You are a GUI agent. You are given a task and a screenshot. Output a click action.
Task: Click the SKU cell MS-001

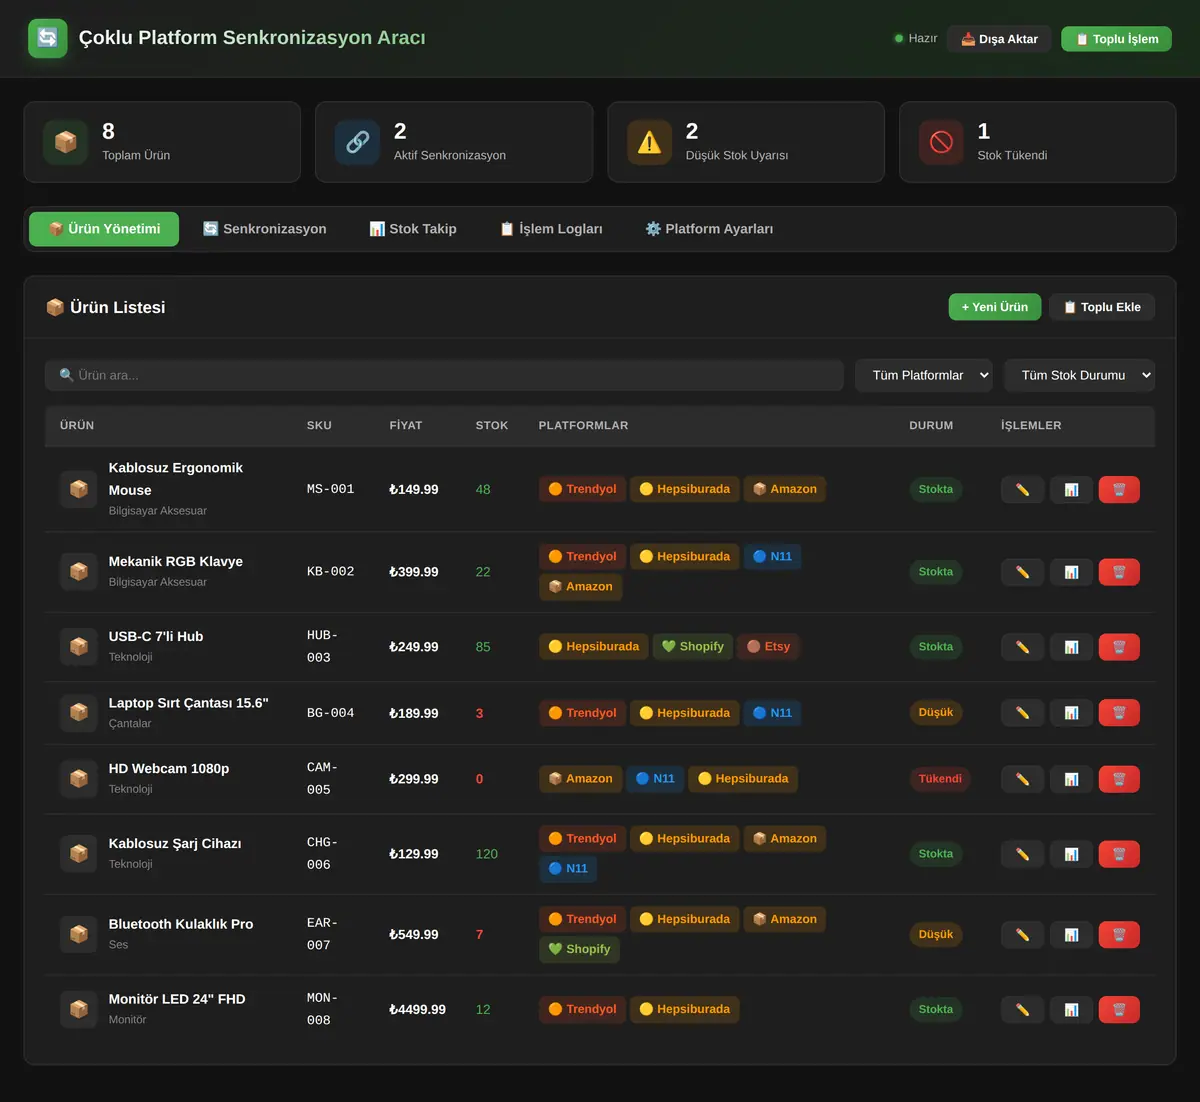(x=330, y=489)
